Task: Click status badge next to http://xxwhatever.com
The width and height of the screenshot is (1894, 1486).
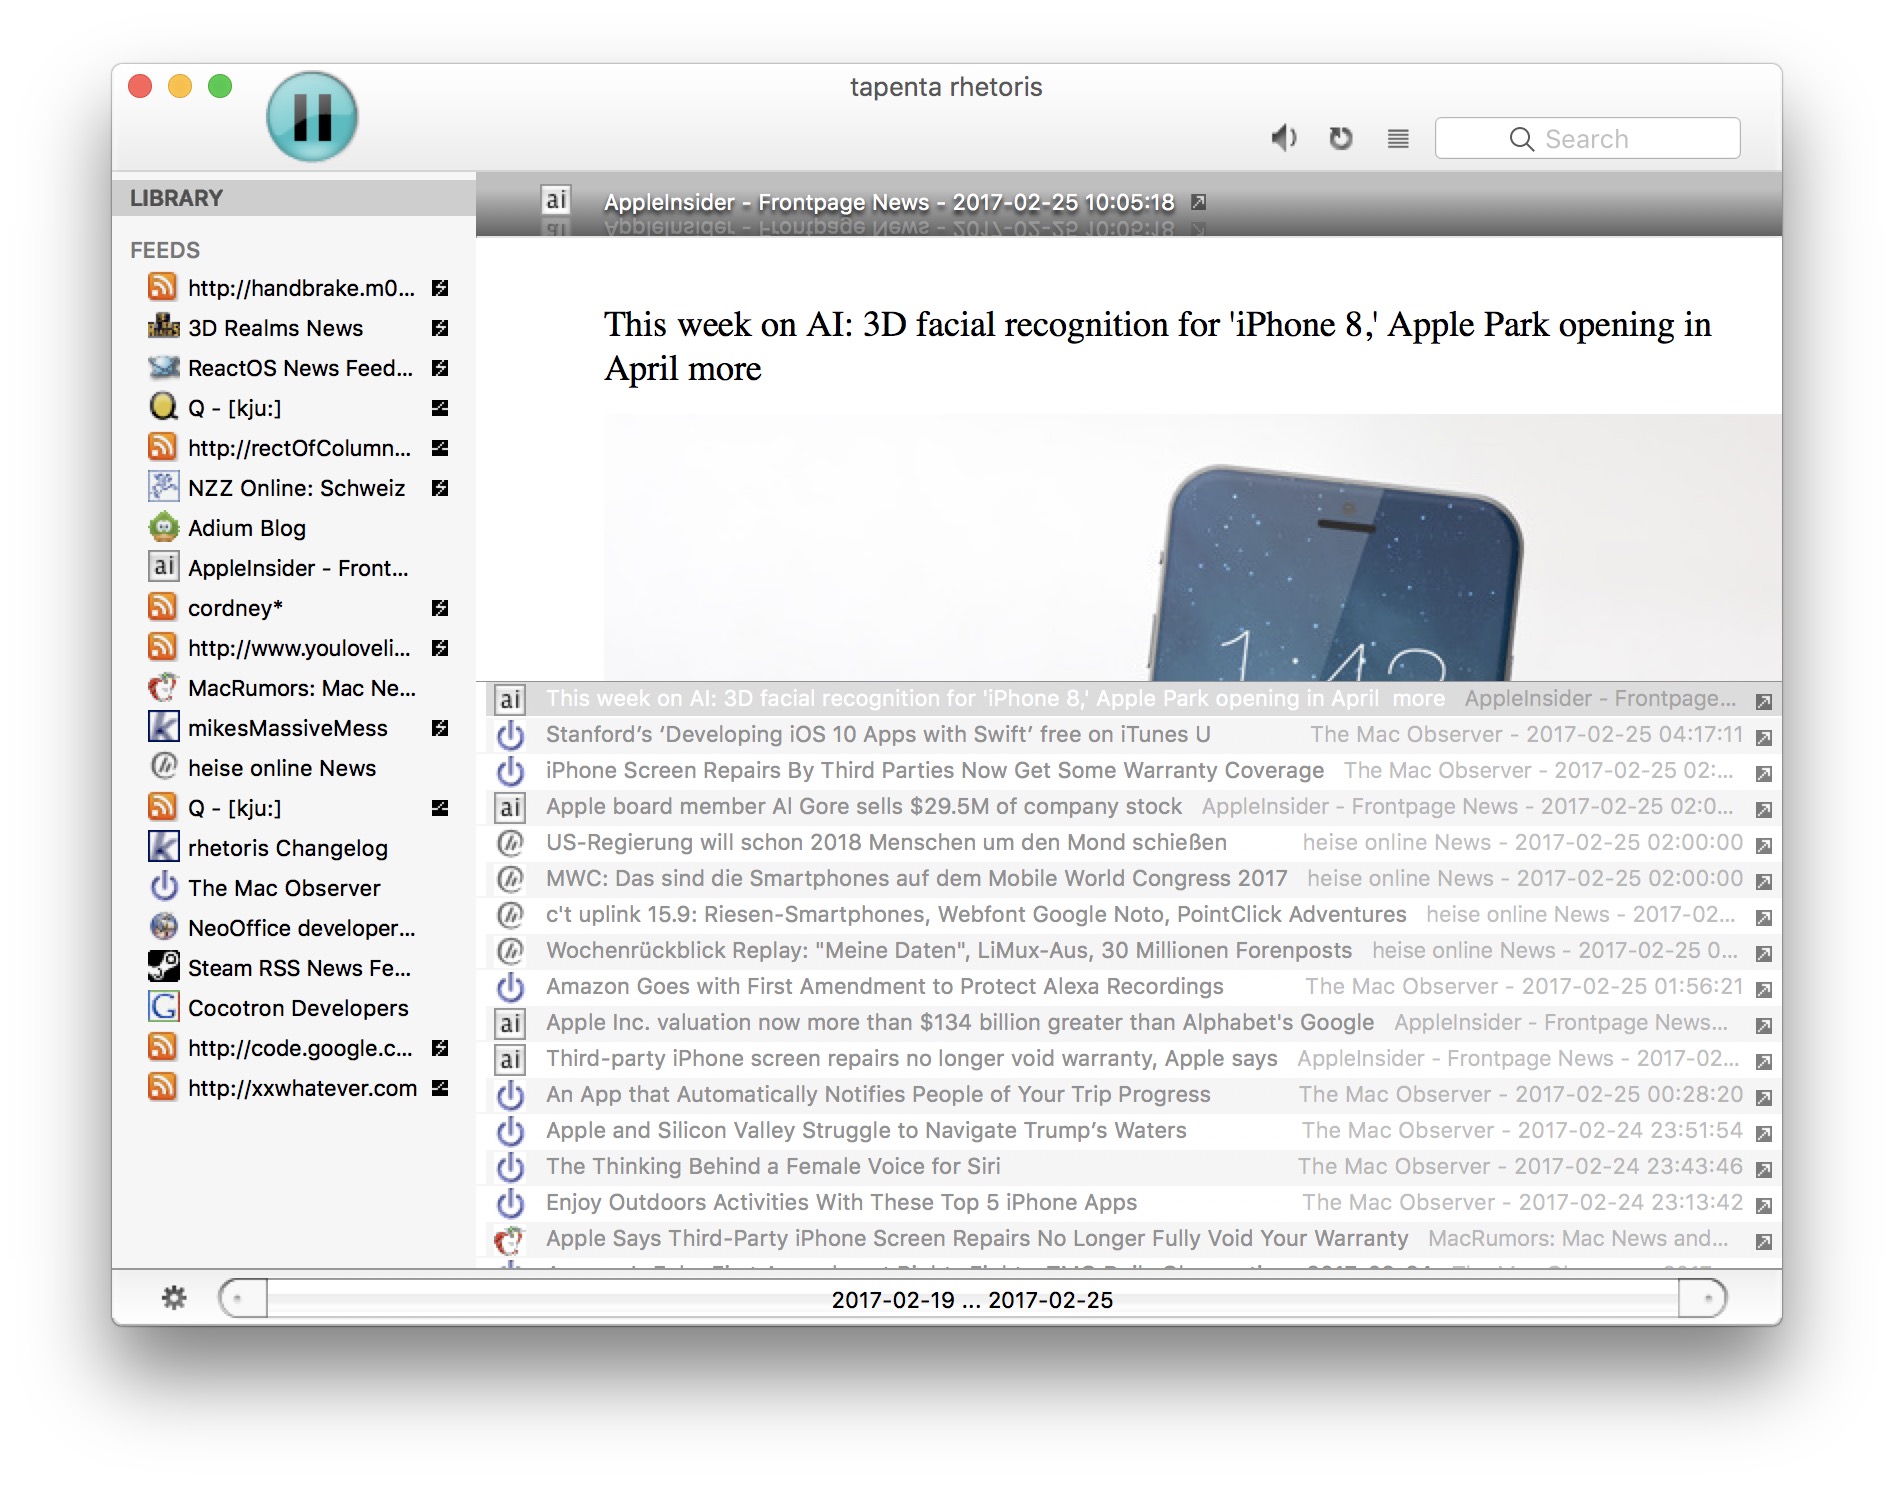Action: [x=440, y=1088]
